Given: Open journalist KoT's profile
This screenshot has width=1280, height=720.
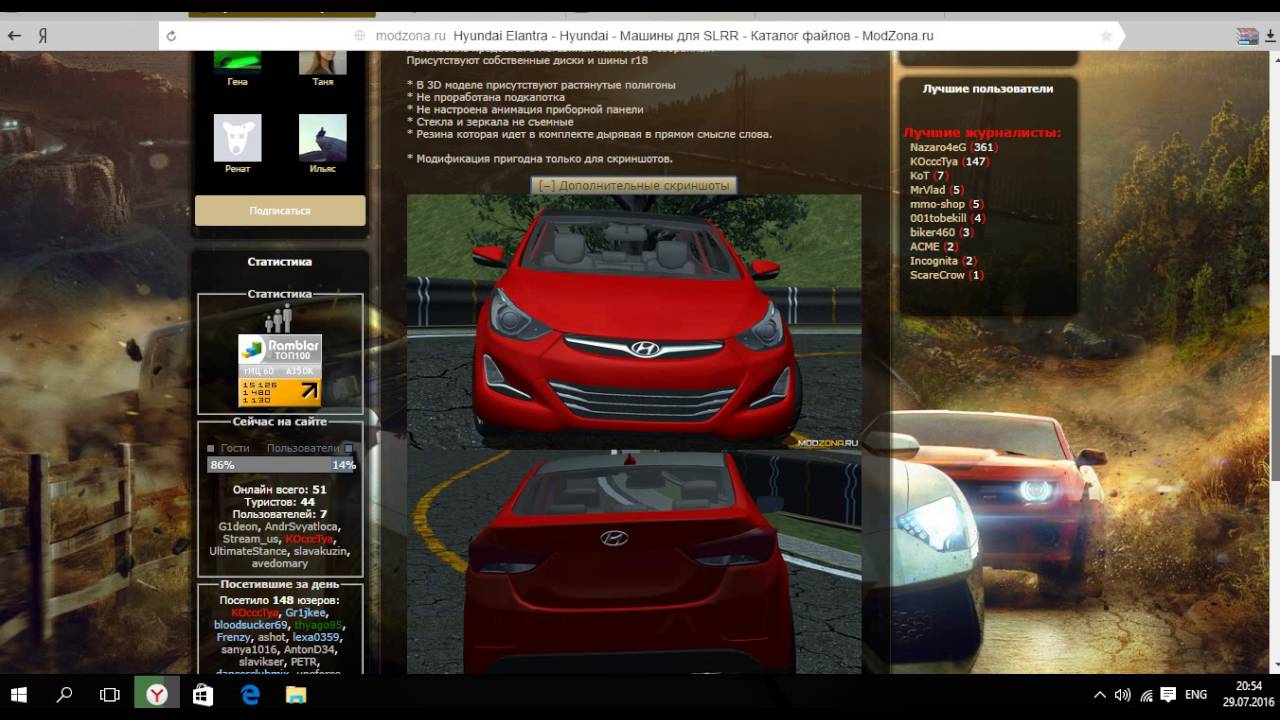Looking at the screenshot, I should [920, 176].
